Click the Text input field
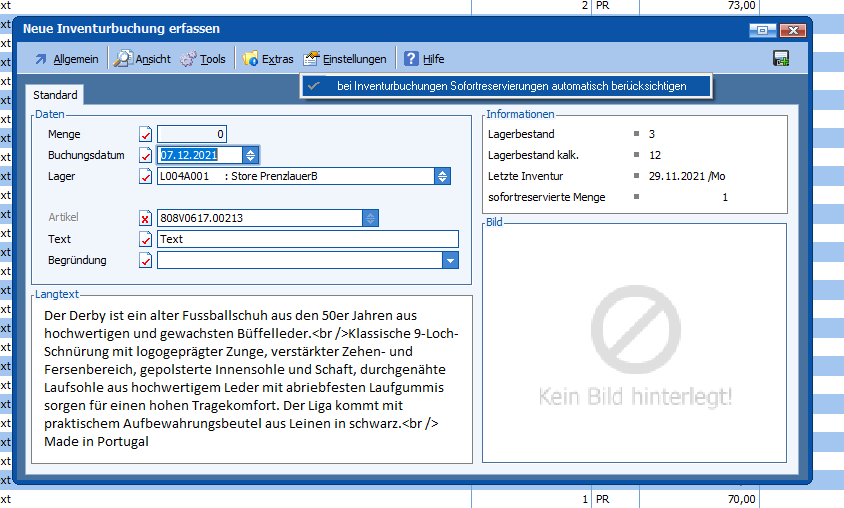This screenshot has width=844, height=508. coord(307,239)
